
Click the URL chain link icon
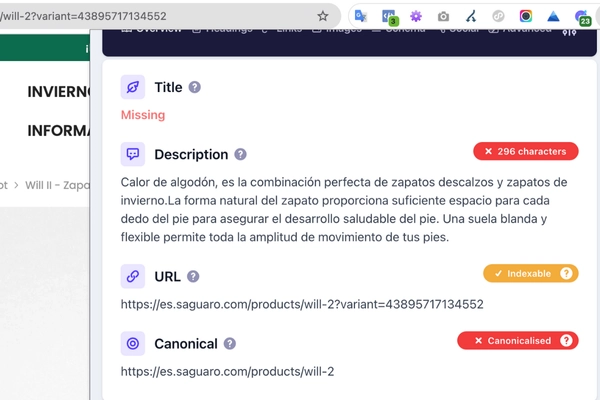(133, 276)
